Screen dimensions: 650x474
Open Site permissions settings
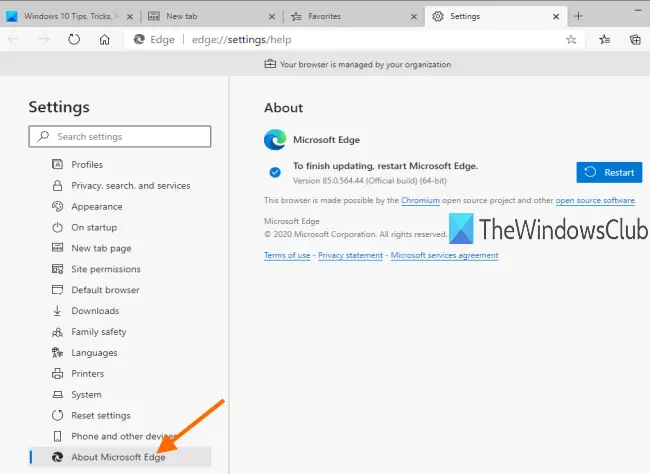click(x=120, y=269)
